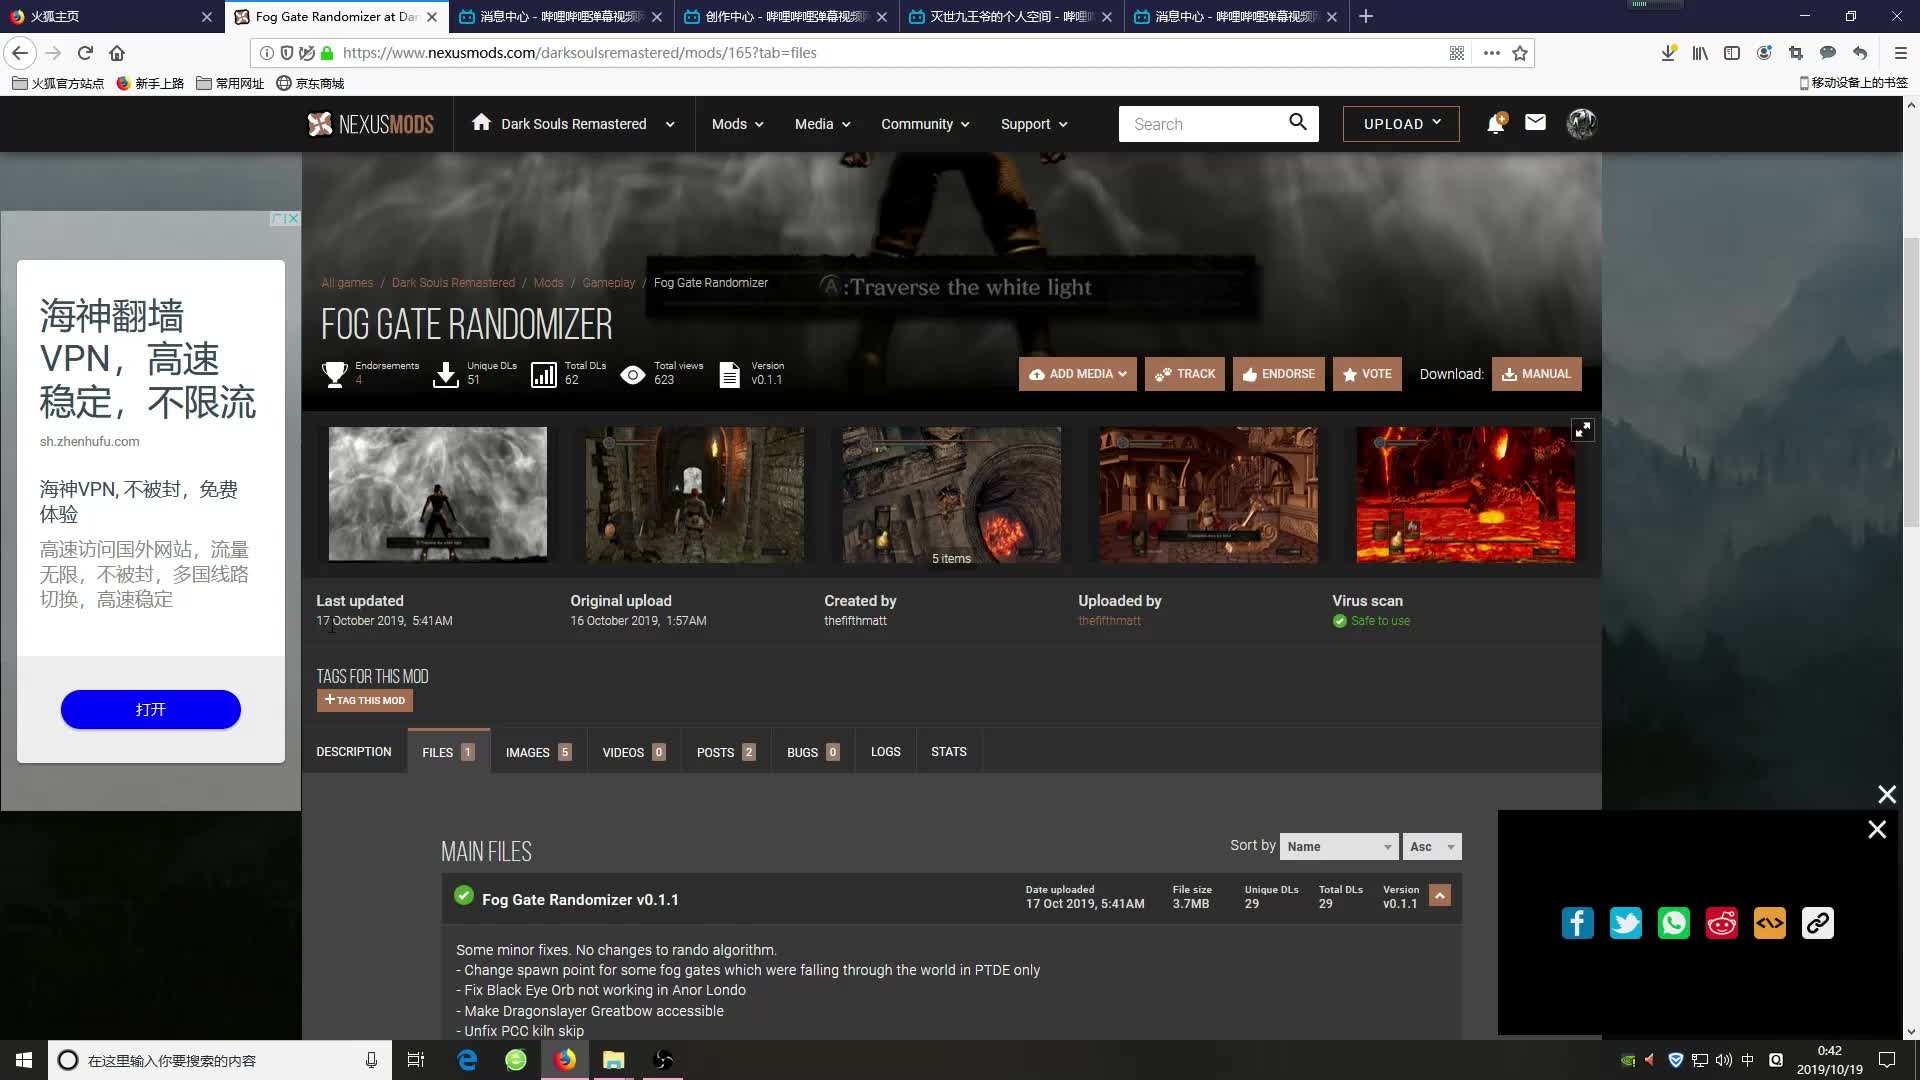This screenshot has height=1080, width=1920.
Task: Share on Reddit icon
Action: coord(1721,923)
